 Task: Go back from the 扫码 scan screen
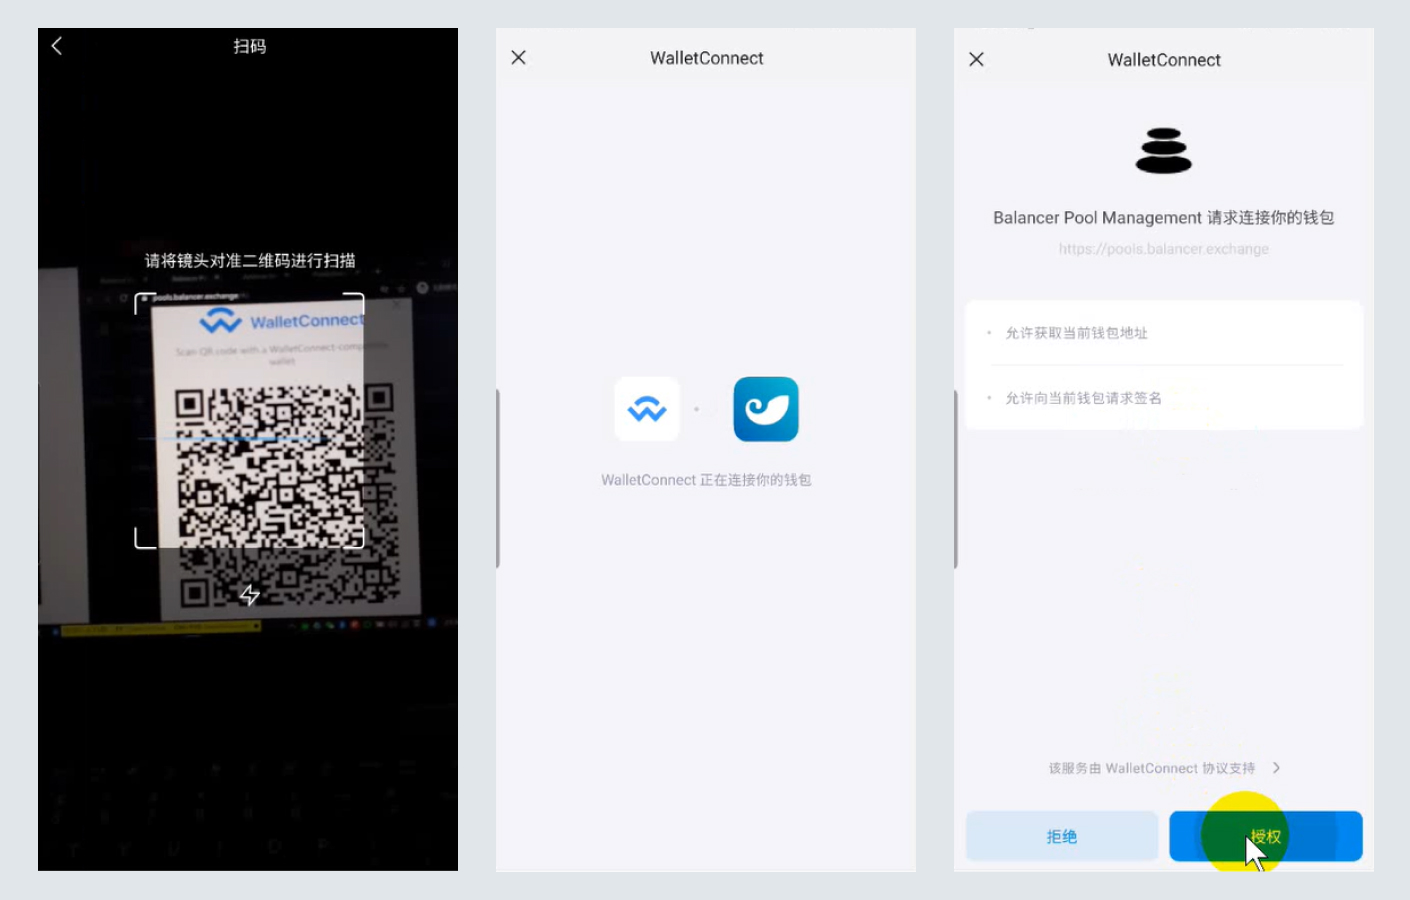click(x=57, y=46)
